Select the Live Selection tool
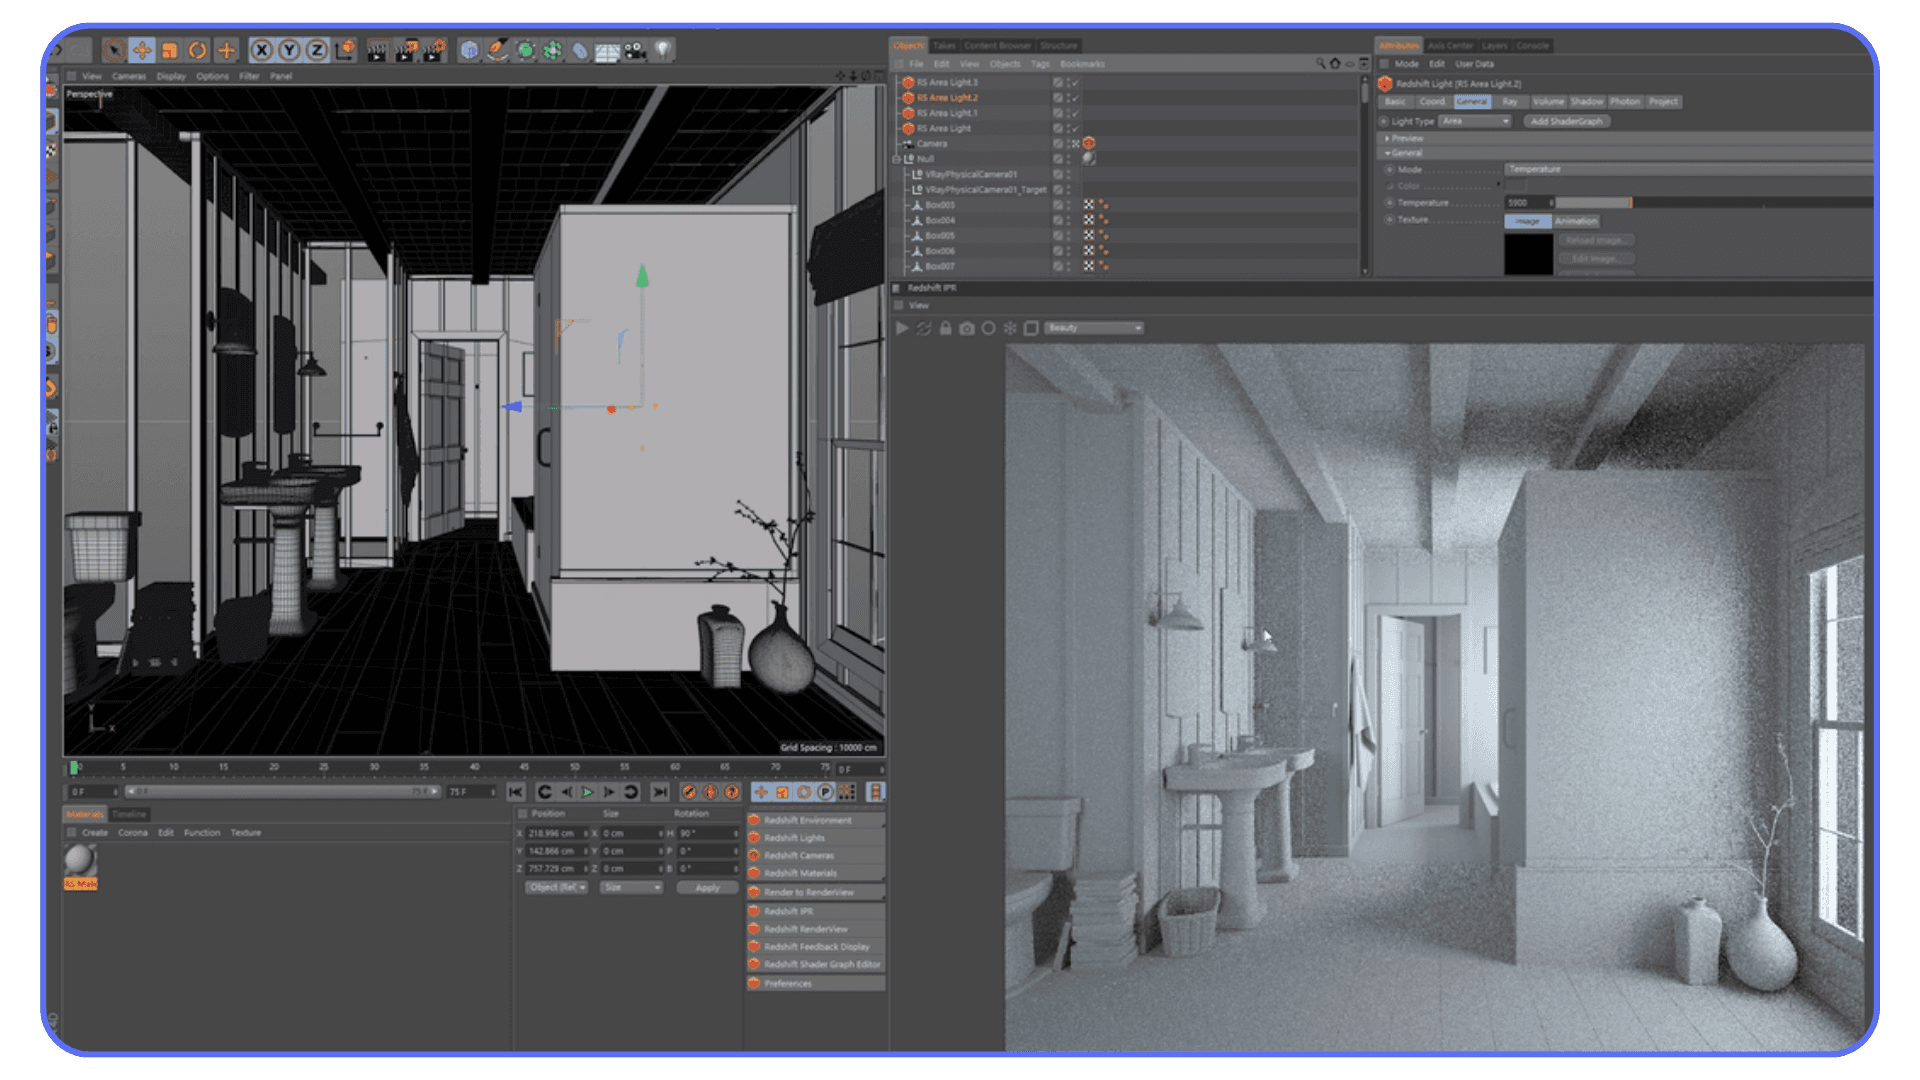Viewport: 1920px width, 1080px height. [x=115, y=50]
